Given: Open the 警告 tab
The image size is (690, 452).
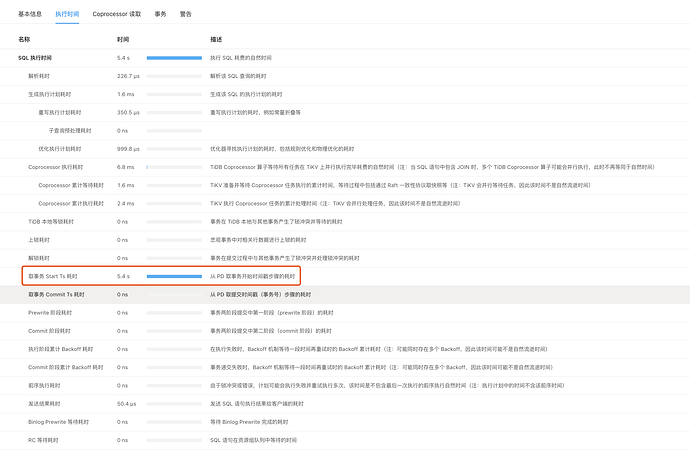Looking at the screenshot, I should 186,14.
